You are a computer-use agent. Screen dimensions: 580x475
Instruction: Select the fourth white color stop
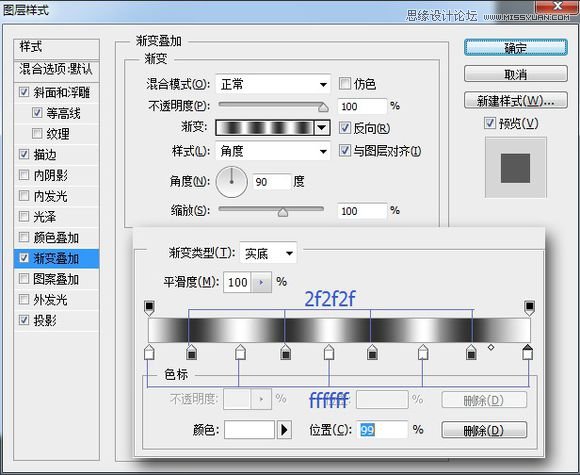423,352
